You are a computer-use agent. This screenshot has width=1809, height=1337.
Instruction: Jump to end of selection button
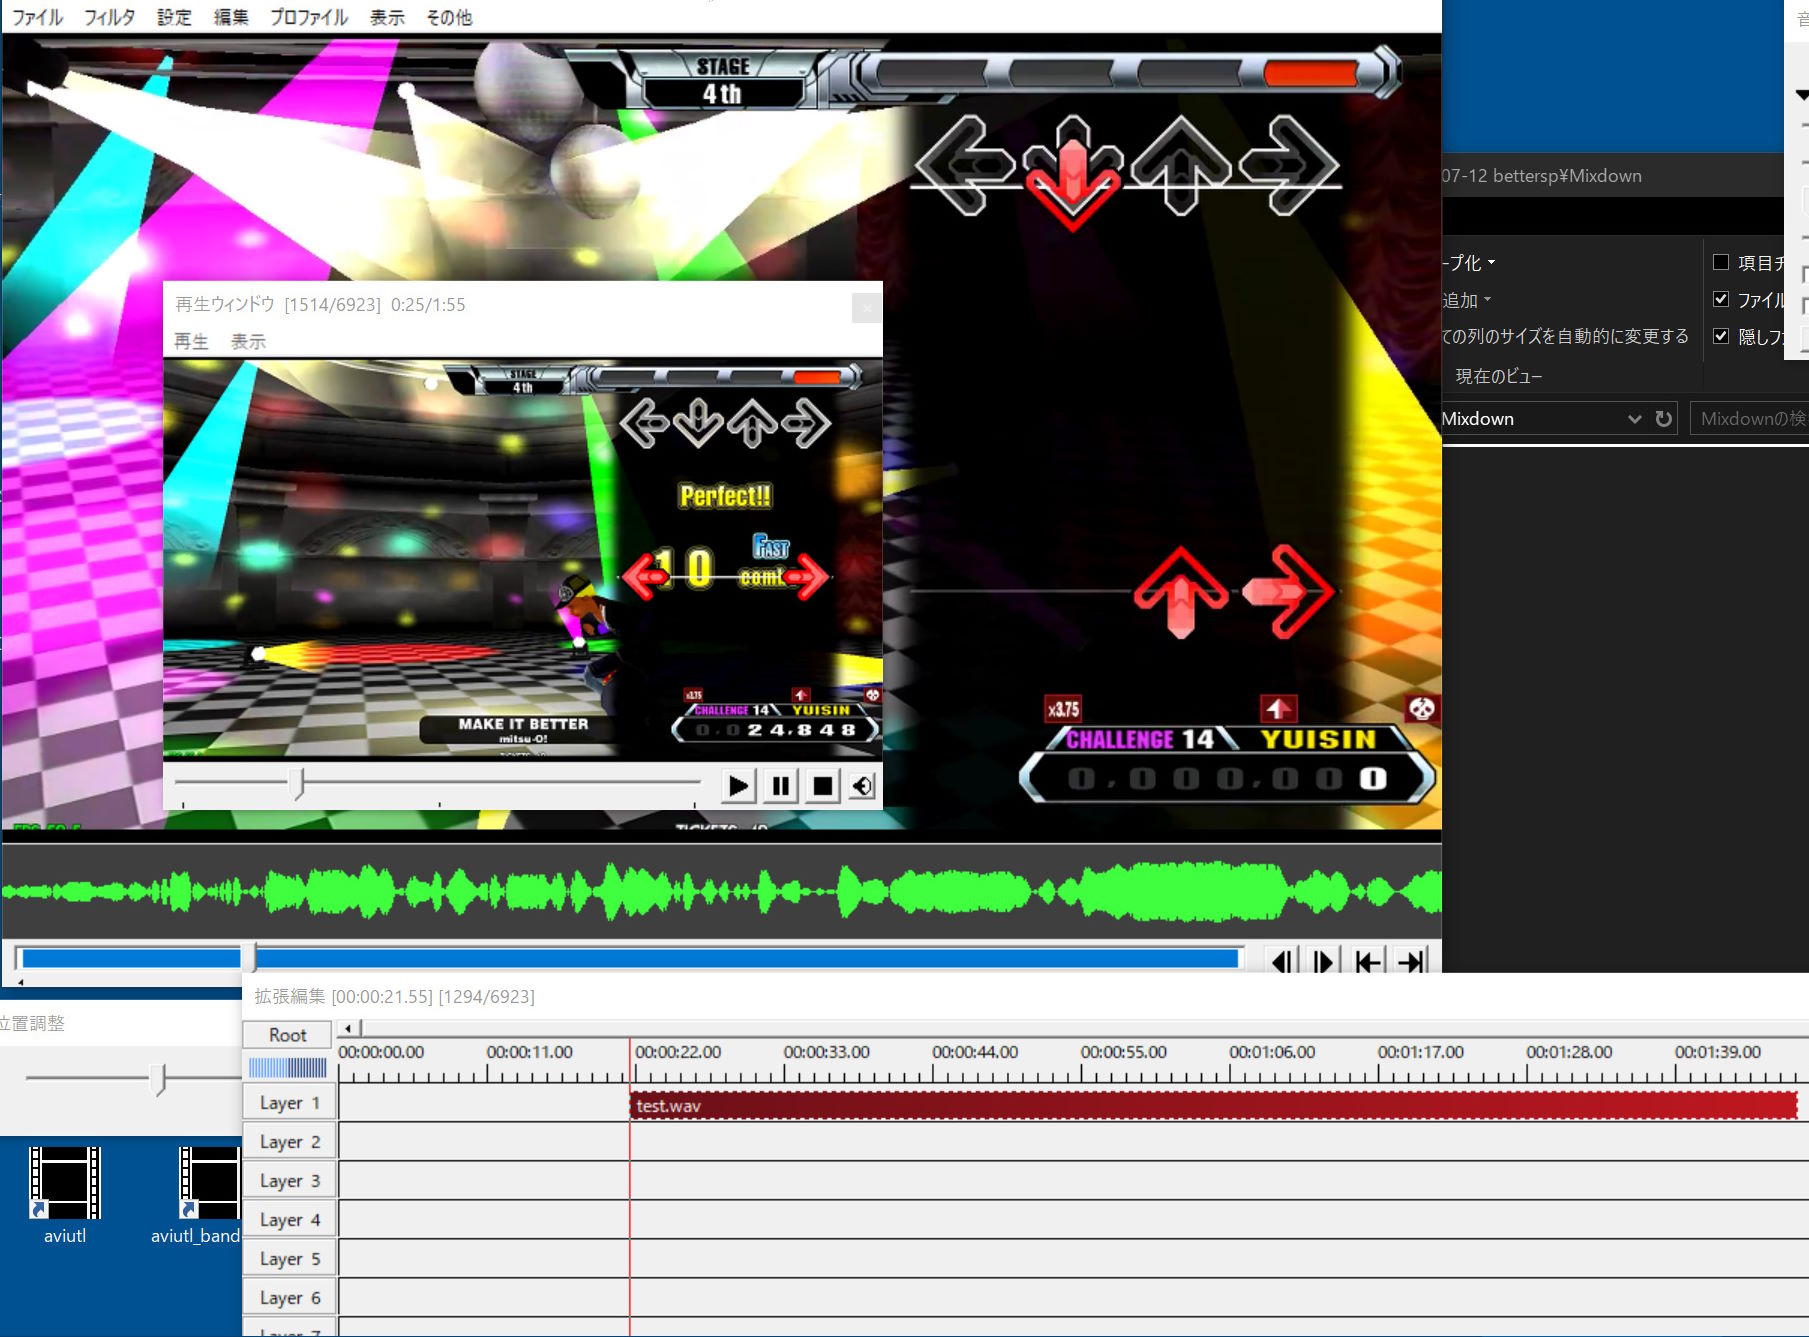[1411, 961]
